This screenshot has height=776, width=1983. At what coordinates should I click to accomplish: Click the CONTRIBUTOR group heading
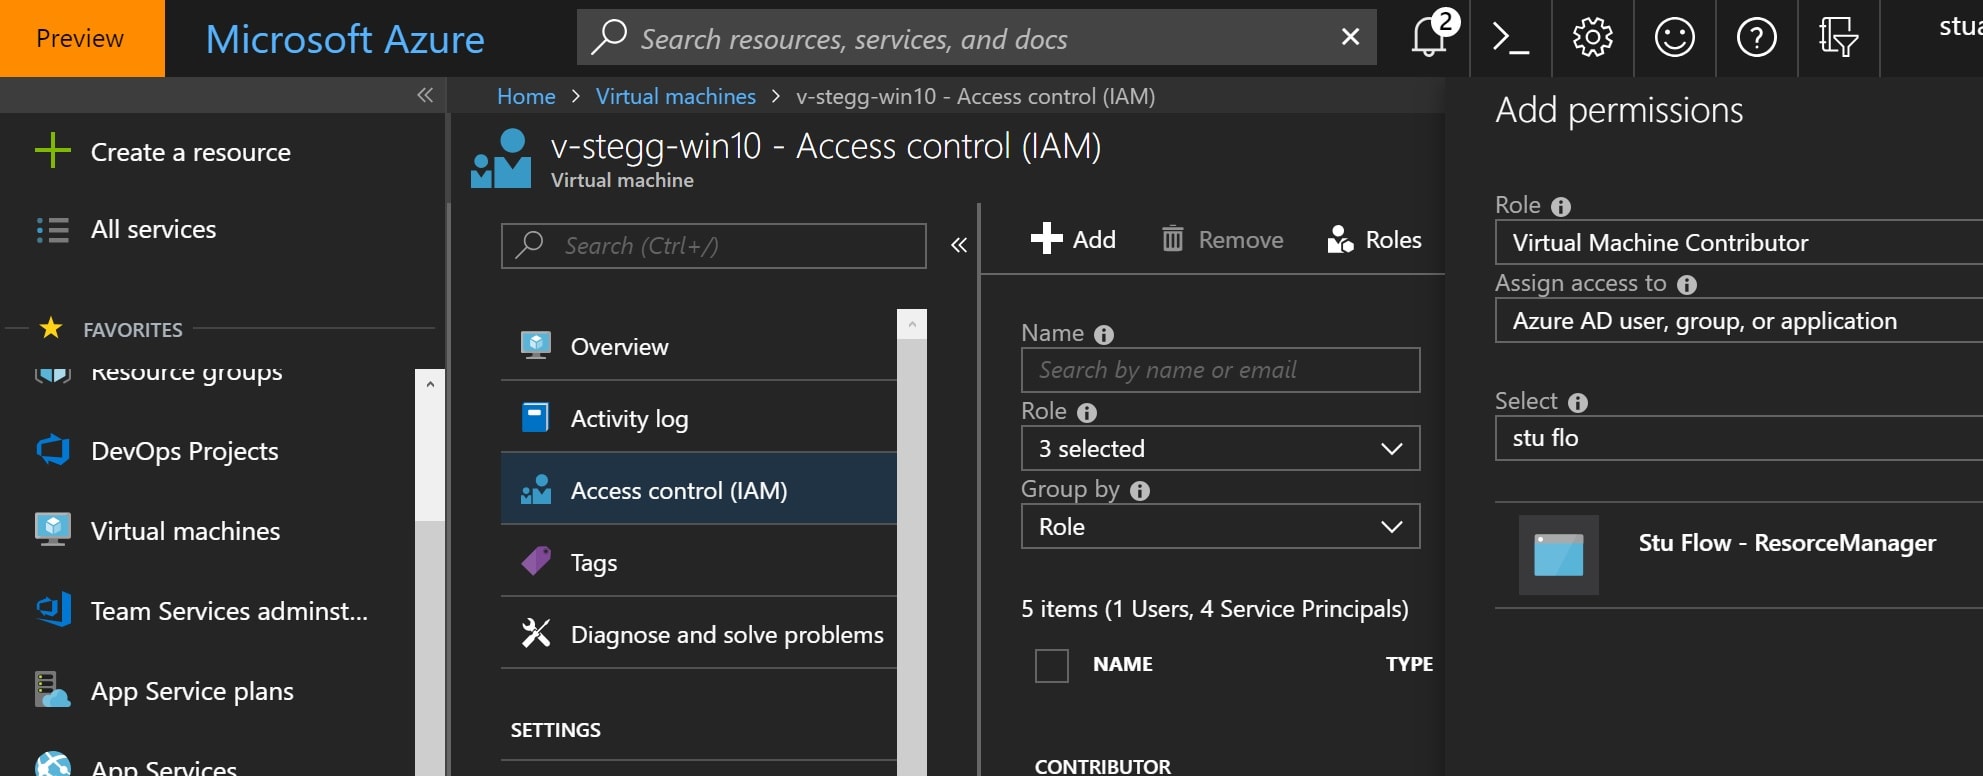coord(1102,766)
